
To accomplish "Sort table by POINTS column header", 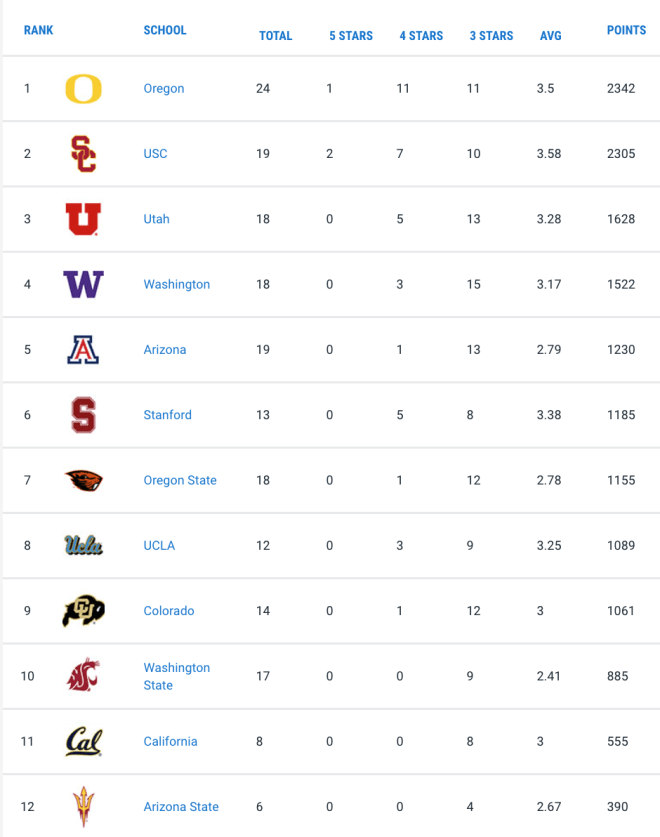I will pos(626,30).
